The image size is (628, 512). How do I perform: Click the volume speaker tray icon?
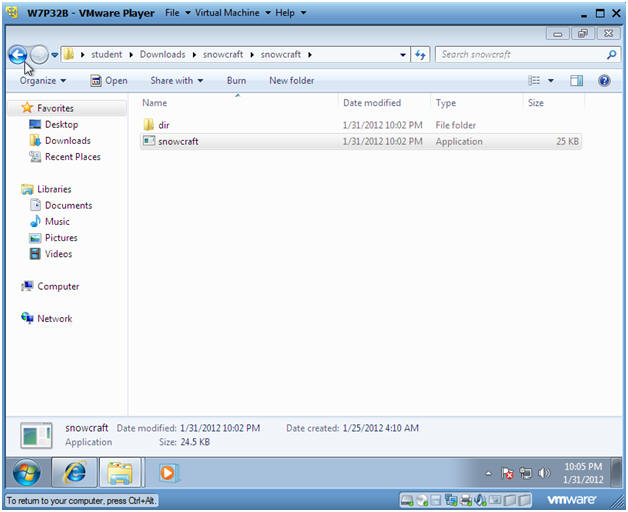coord(543,474)
